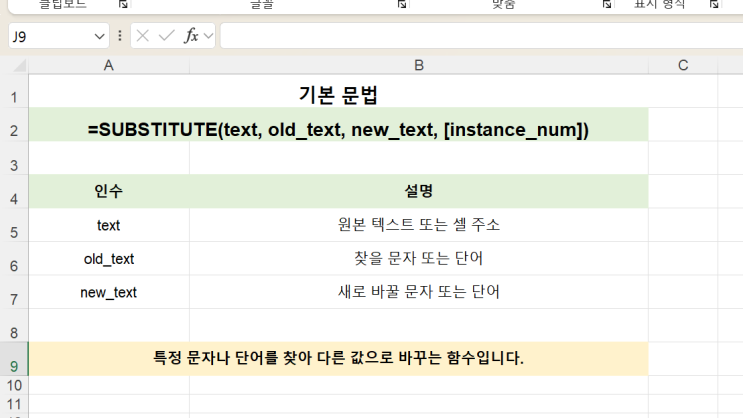Screen dimensions: 743x418
Task: Click the '설명' header cell
Action: pyautogui.click(x=419, y=191)
